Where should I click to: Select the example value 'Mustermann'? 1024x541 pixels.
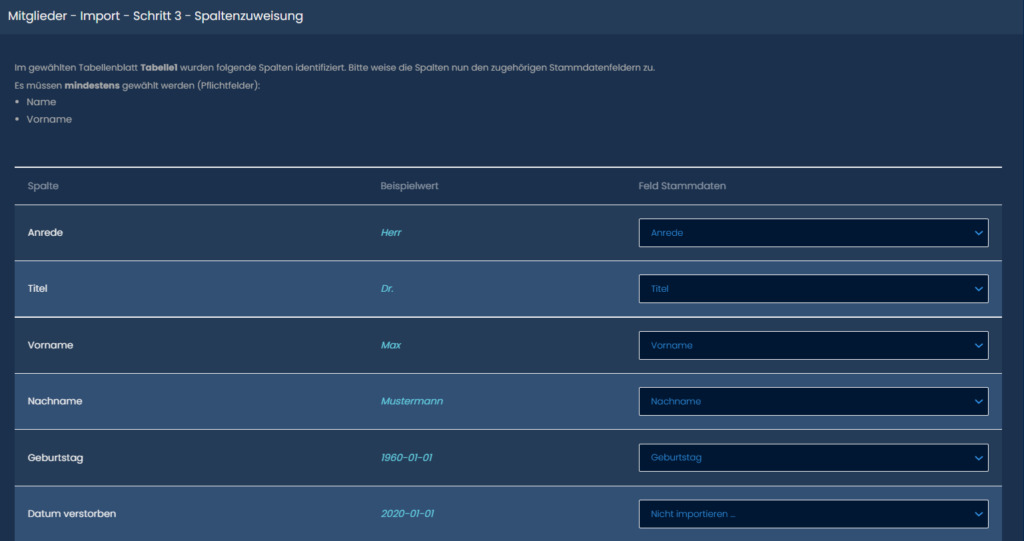pyautogui.click(x=411, y=401)
